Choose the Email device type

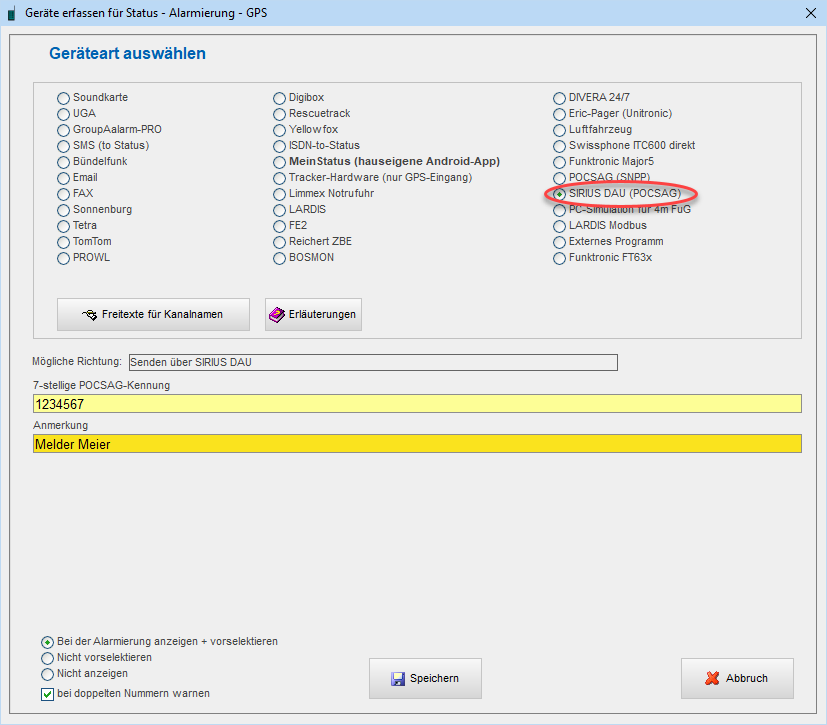64,178
